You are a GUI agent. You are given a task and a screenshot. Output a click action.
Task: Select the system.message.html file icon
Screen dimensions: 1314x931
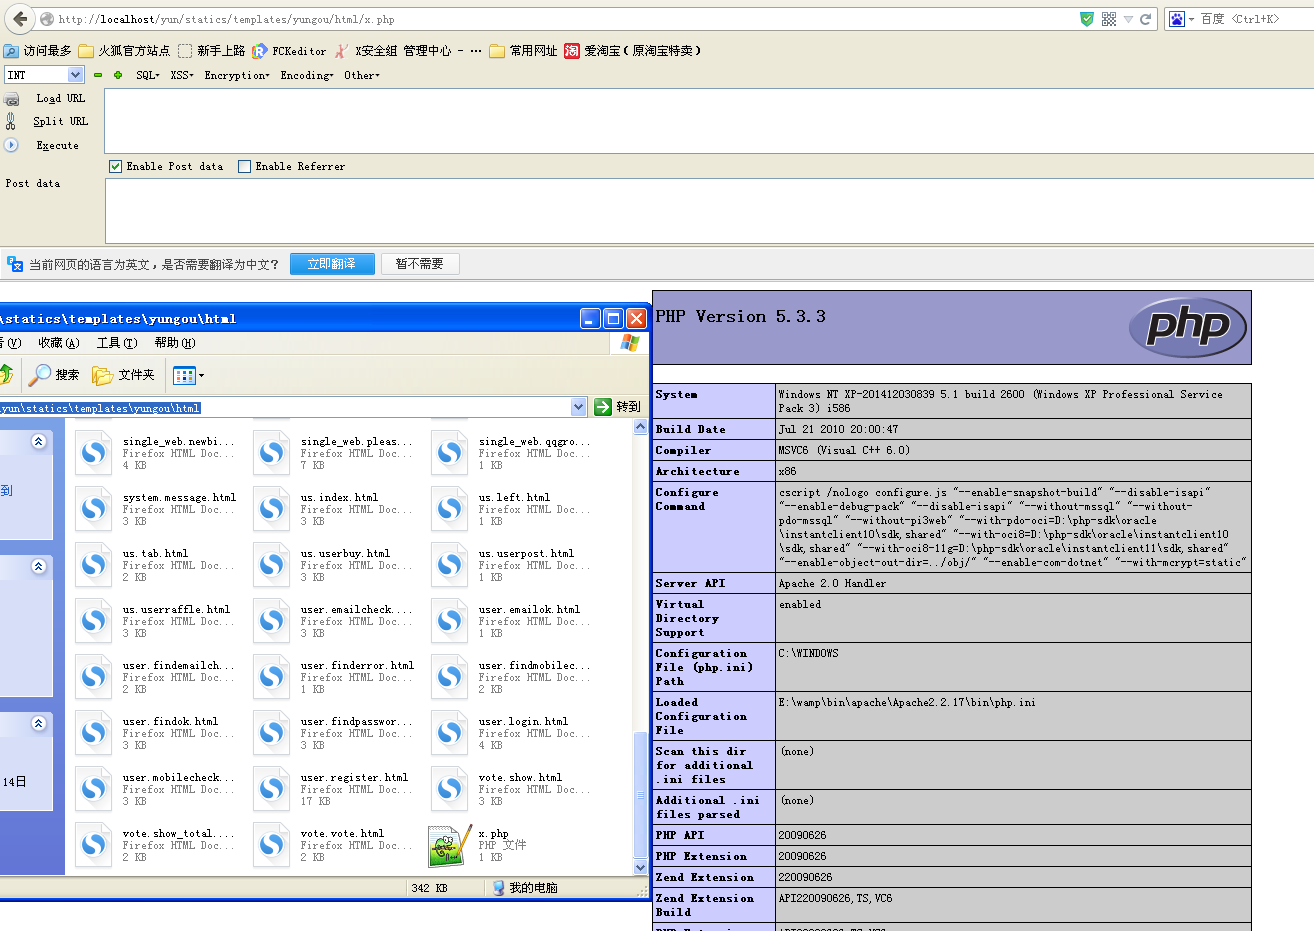[x=93, y=509]
